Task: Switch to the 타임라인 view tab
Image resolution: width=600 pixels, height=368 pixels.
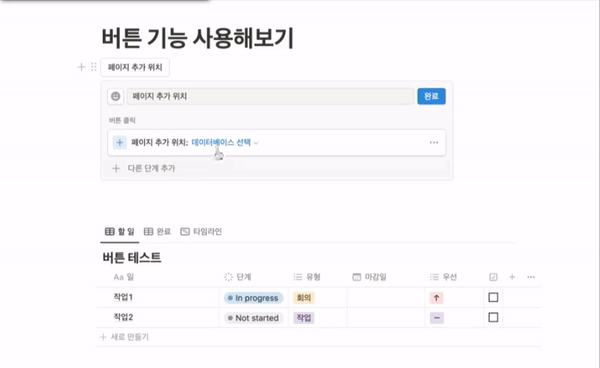Action: 201,231
